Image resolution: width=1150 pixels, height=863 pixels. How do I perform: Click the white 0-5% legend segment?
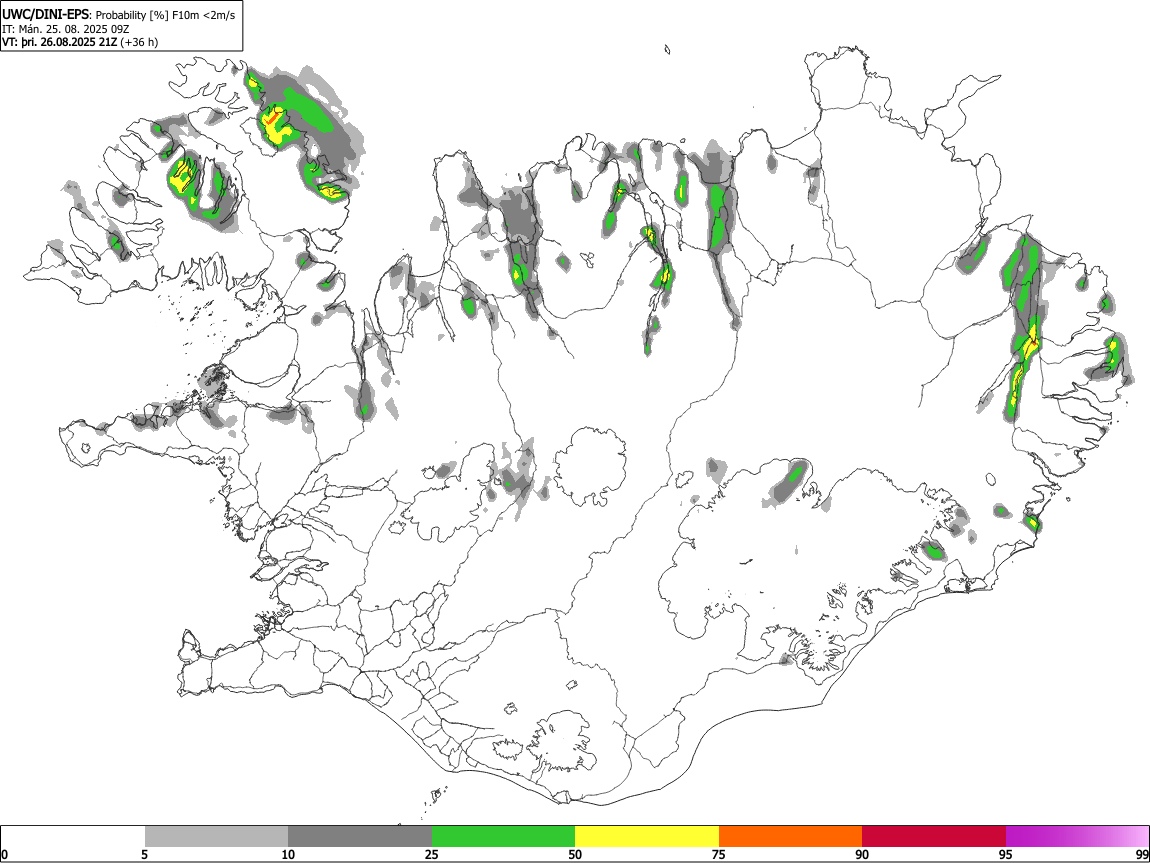73,836
